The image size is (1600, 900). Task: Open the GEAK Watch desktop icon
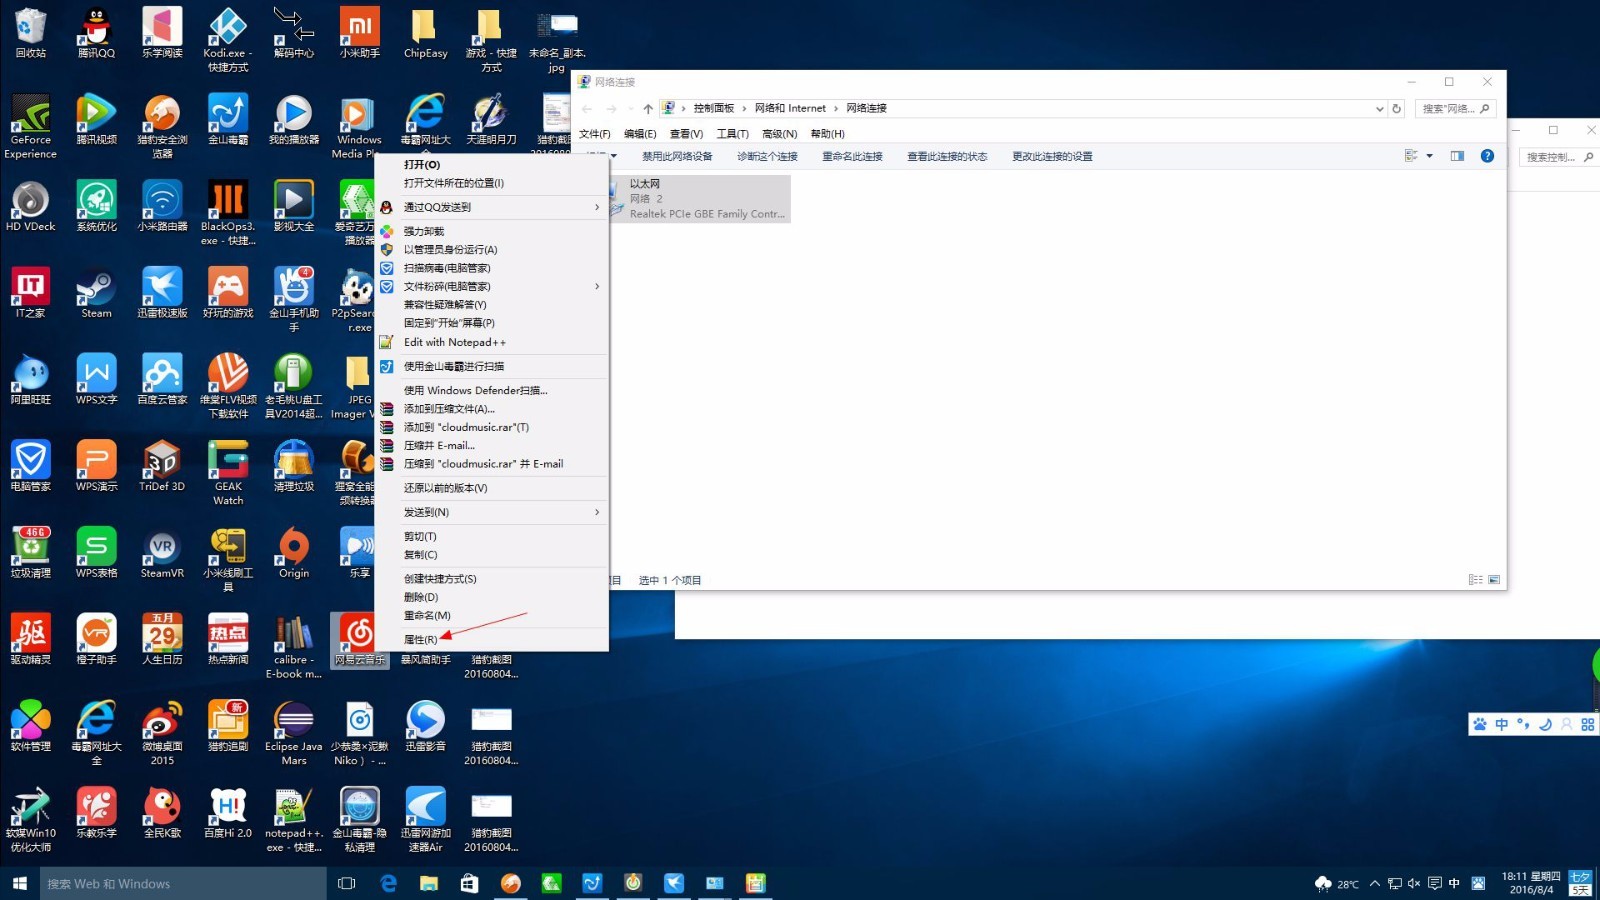(x=228, y=473)
